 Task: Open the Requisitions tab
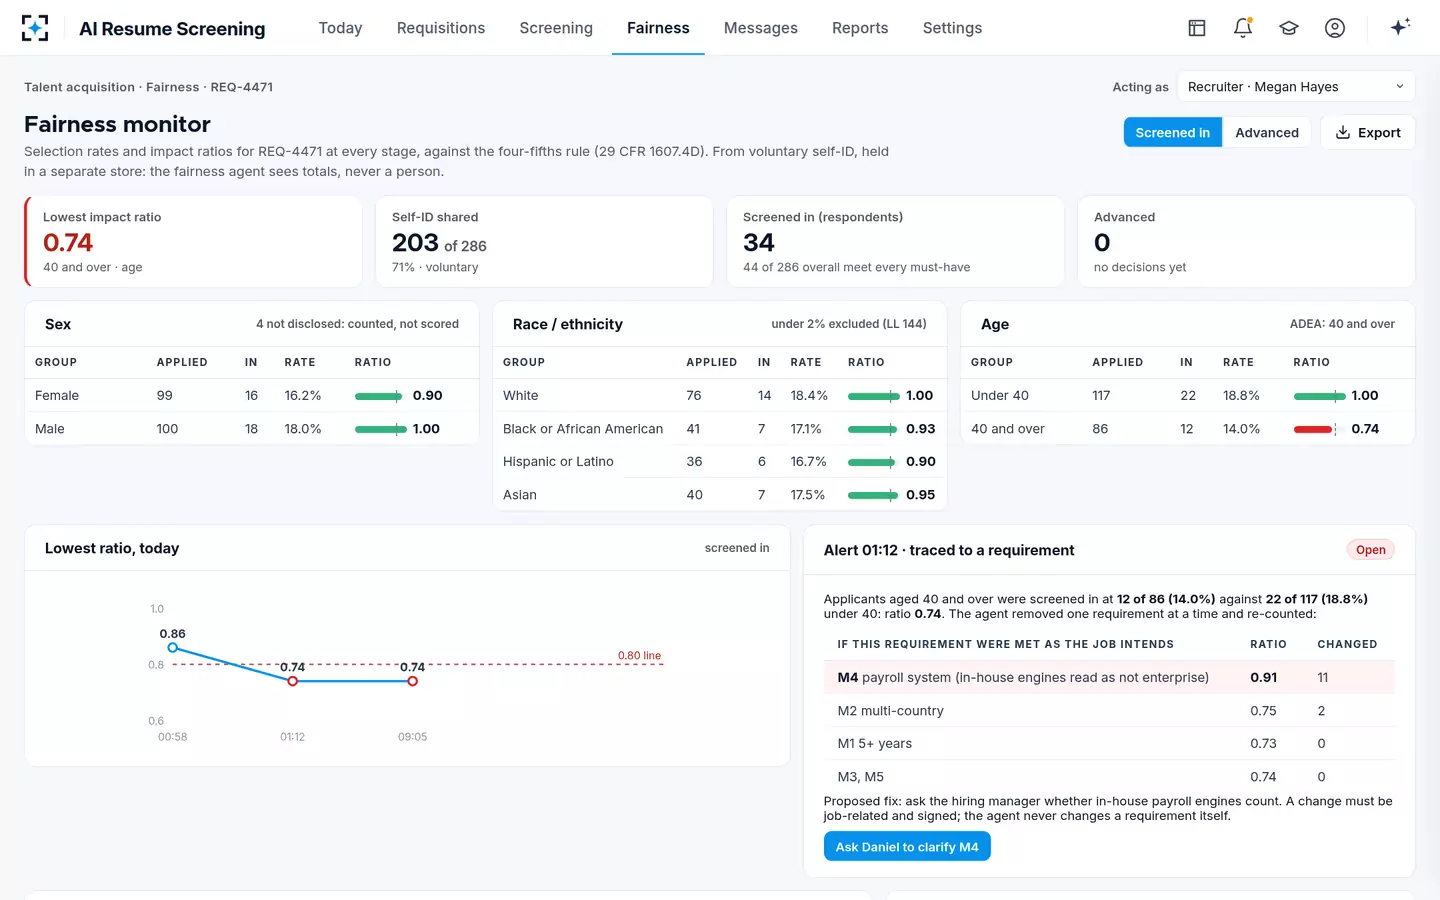pos(441,28)
